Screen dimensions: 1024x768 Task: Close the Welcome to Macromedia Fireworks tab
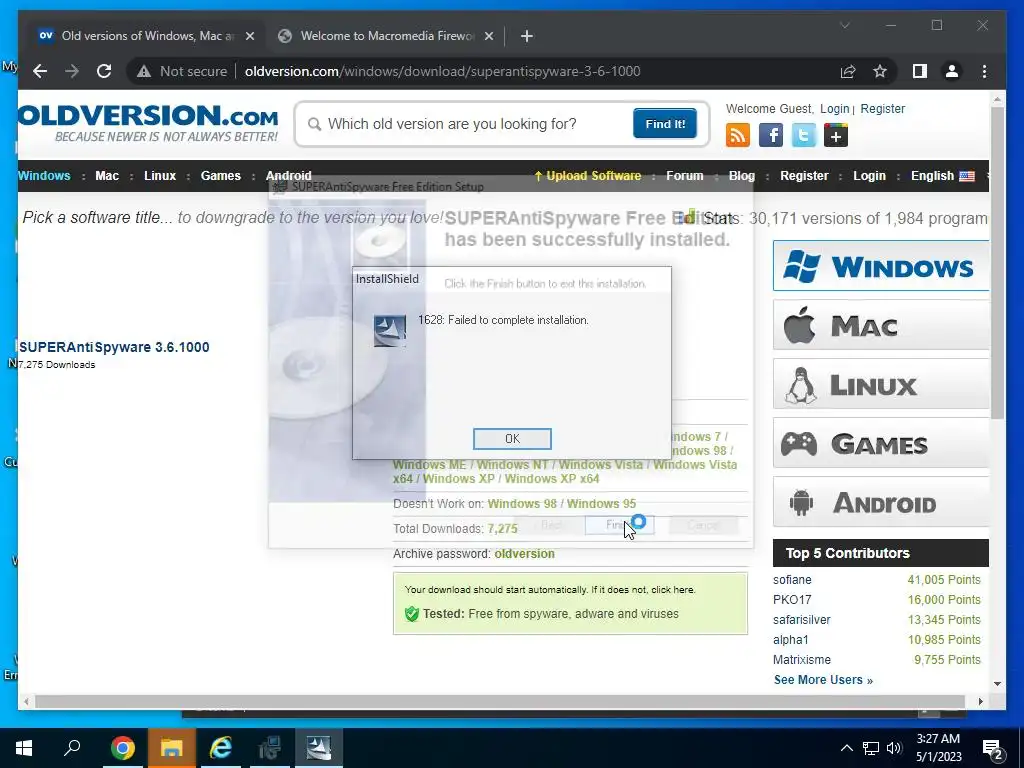coord(488,36)
